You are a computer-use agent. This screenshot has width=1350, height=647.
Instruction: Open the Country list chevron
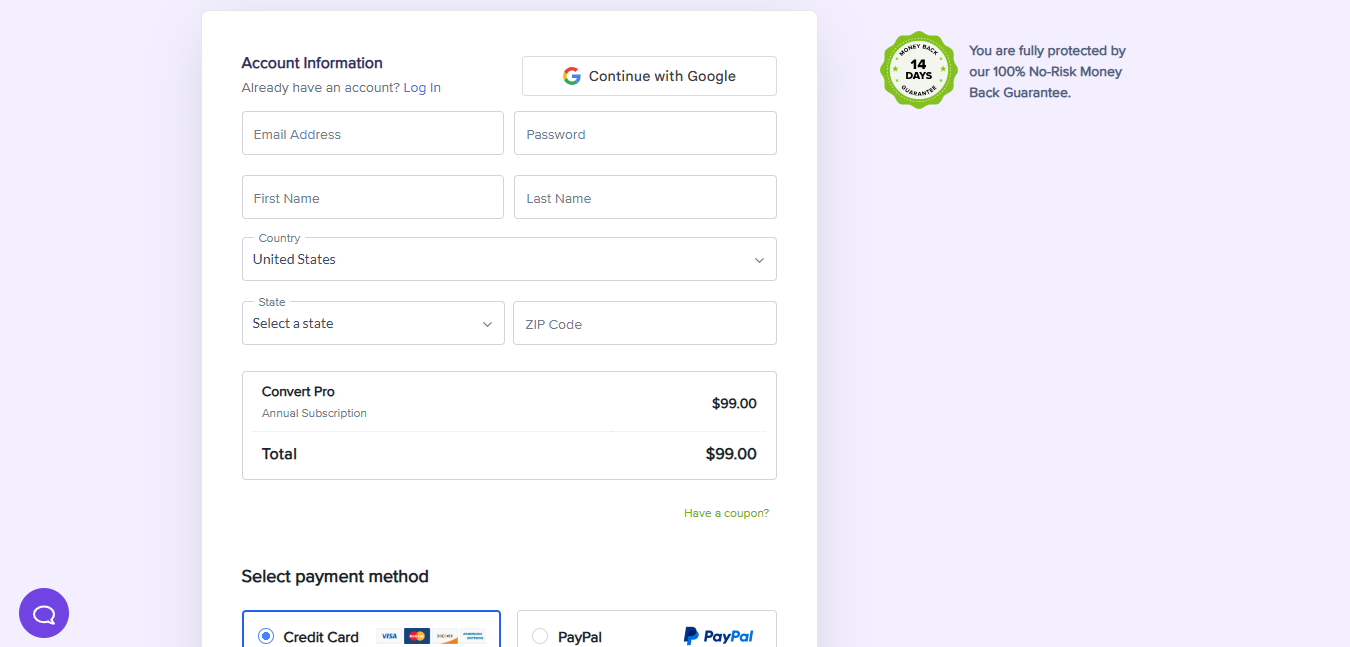click(x=759, y=259)
